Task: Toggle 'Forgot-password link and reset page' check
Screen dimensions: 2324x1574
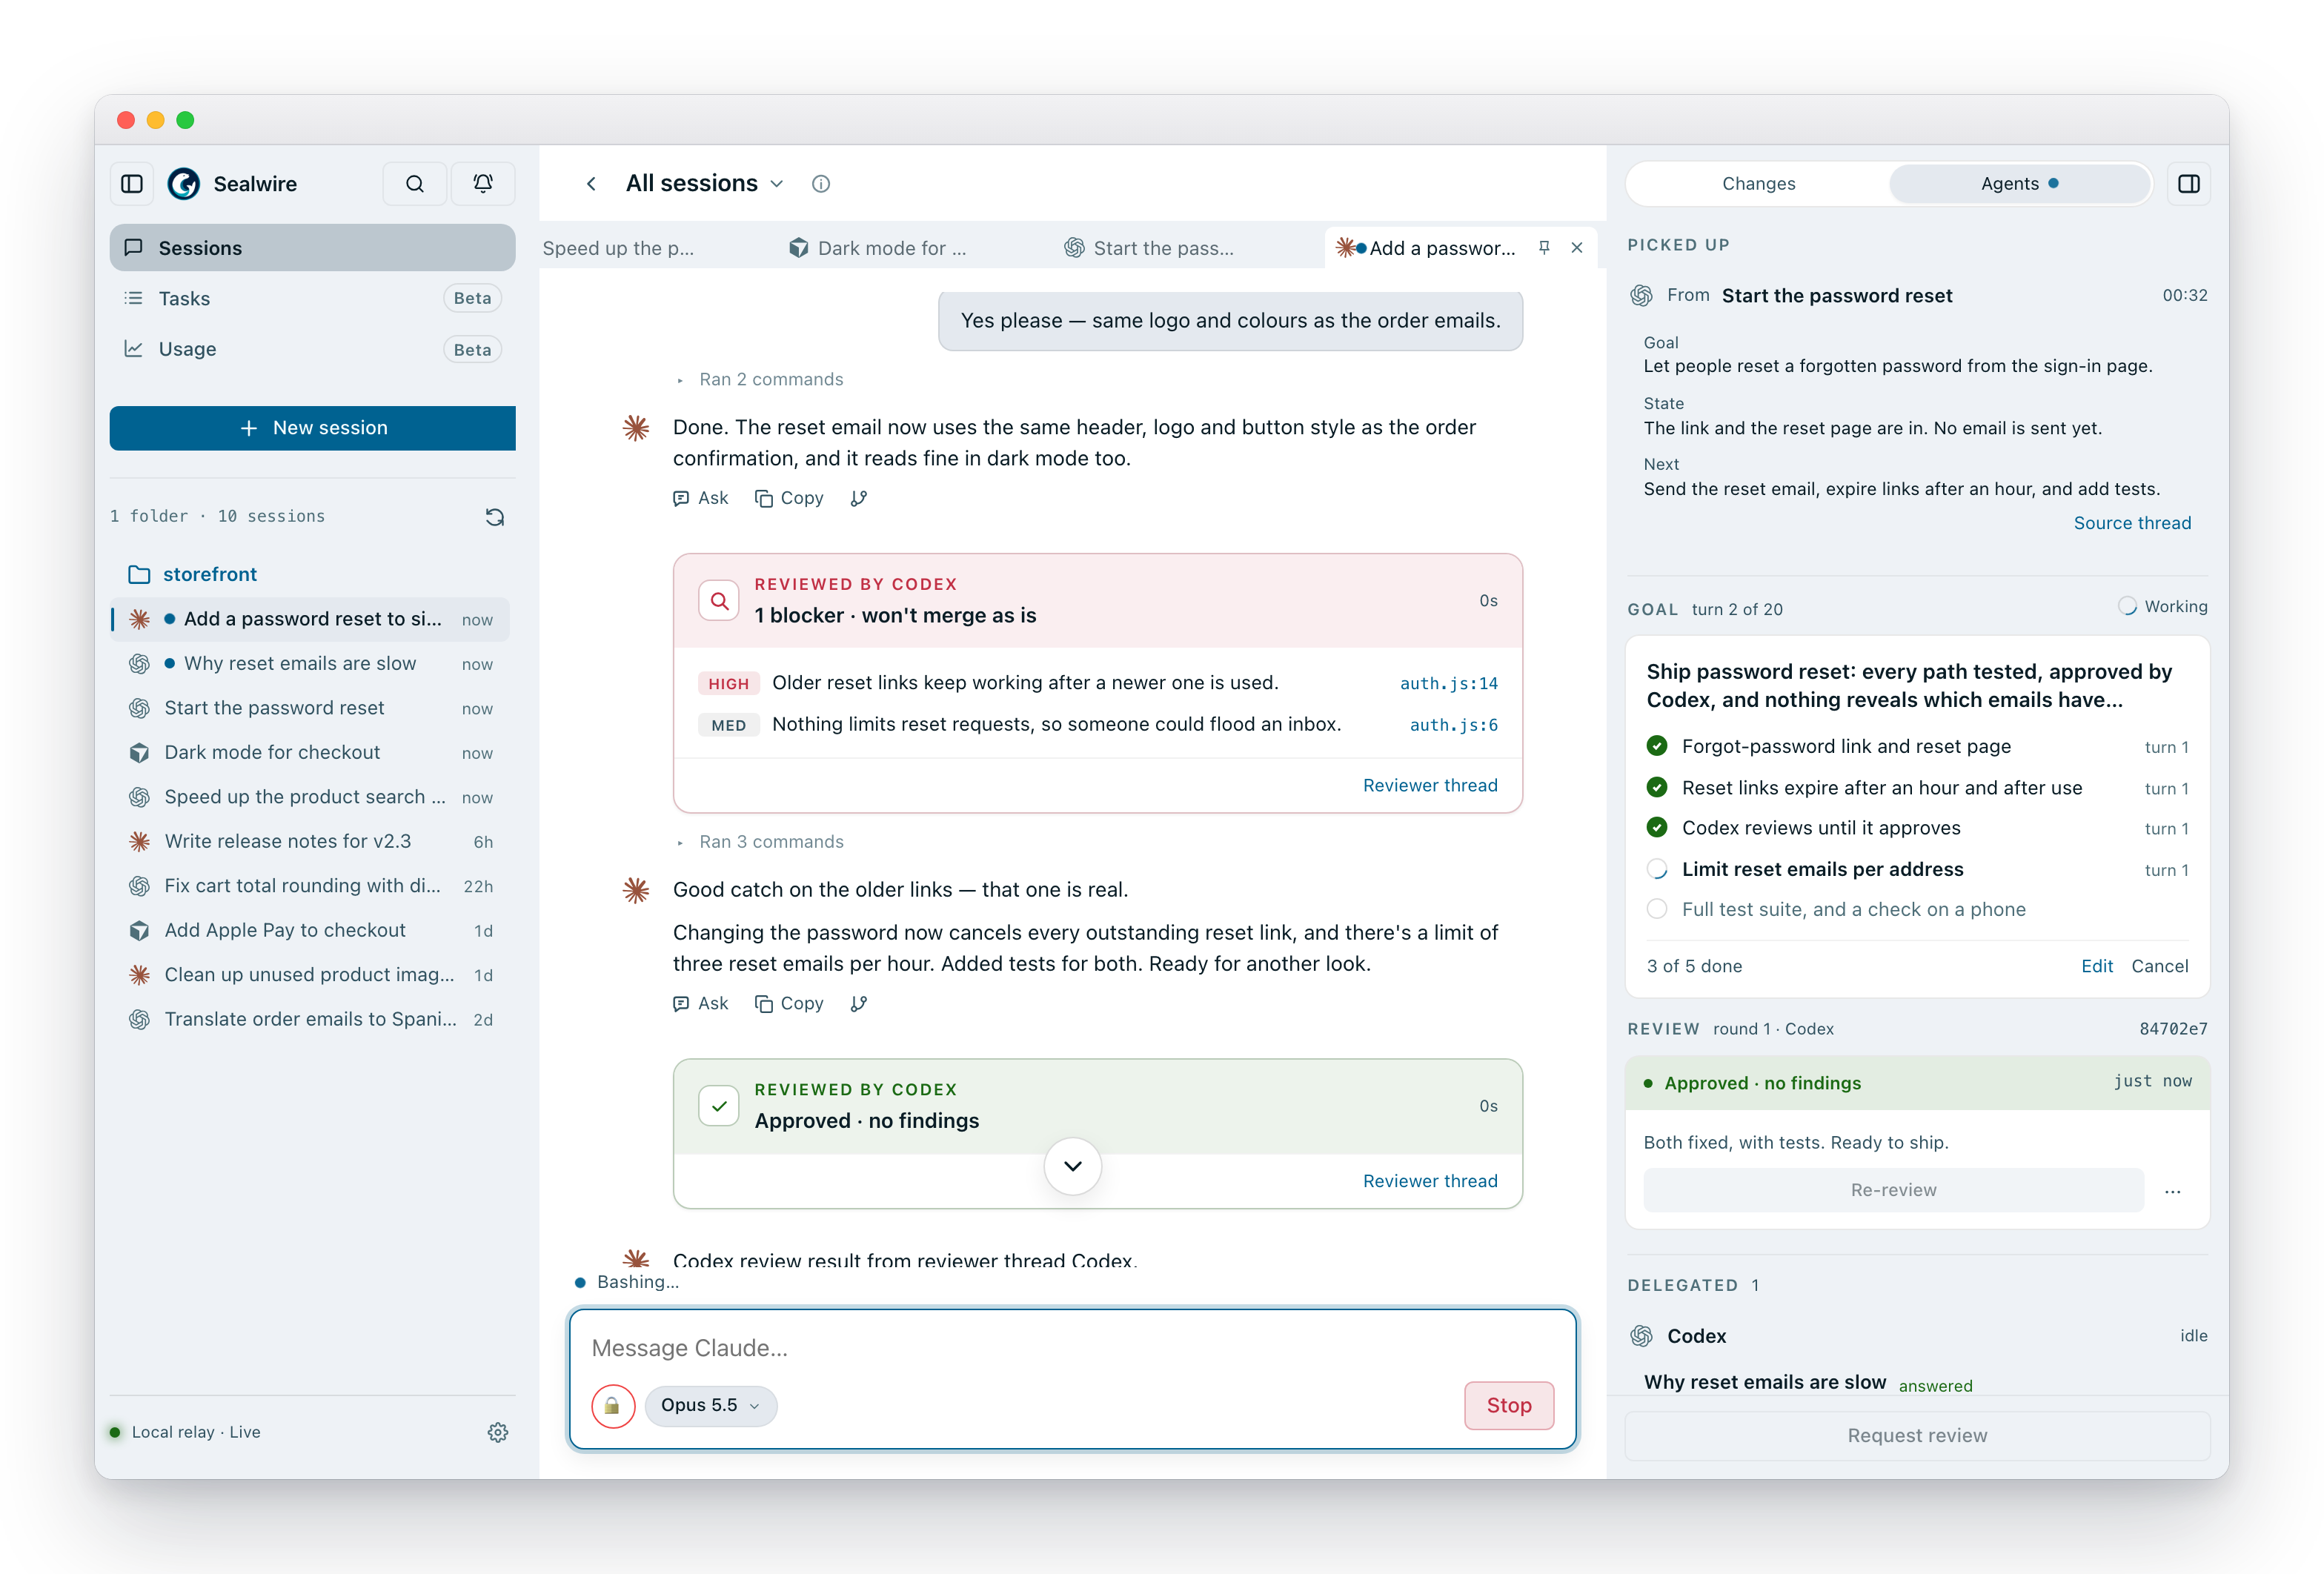Action: click(1657, 747)
